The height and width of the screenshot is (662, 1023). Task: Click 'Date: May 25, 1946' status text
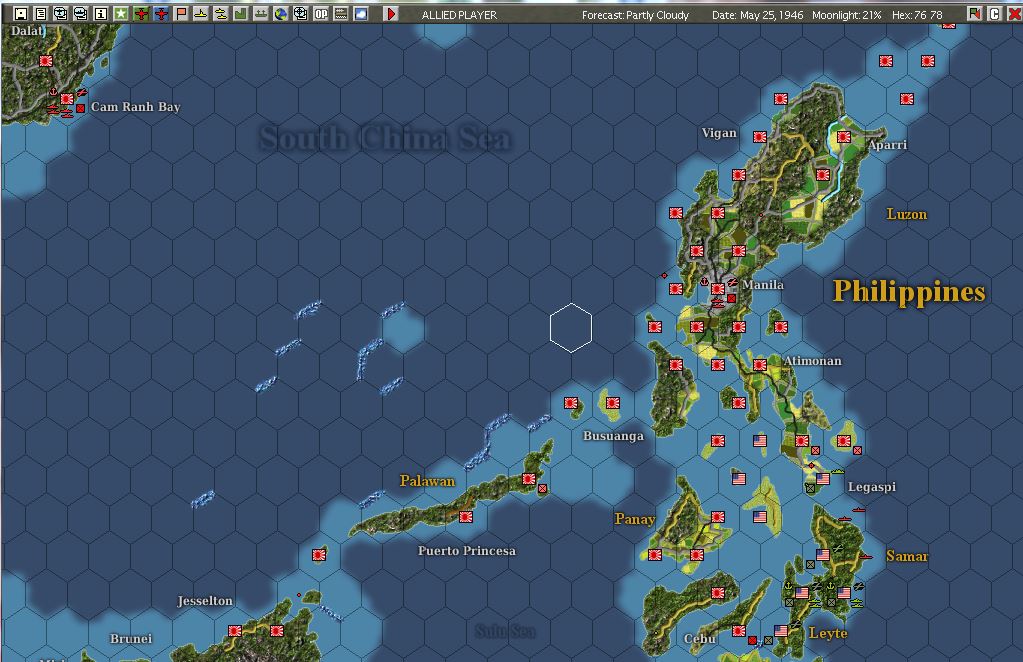(x=757, y=14)
